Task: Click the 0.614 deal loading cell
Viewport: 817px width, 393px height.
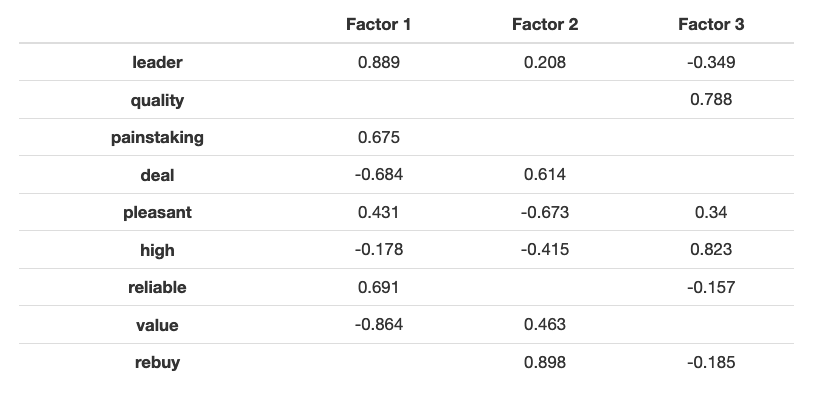Action: pyautogui.click(x=545, y=175)
